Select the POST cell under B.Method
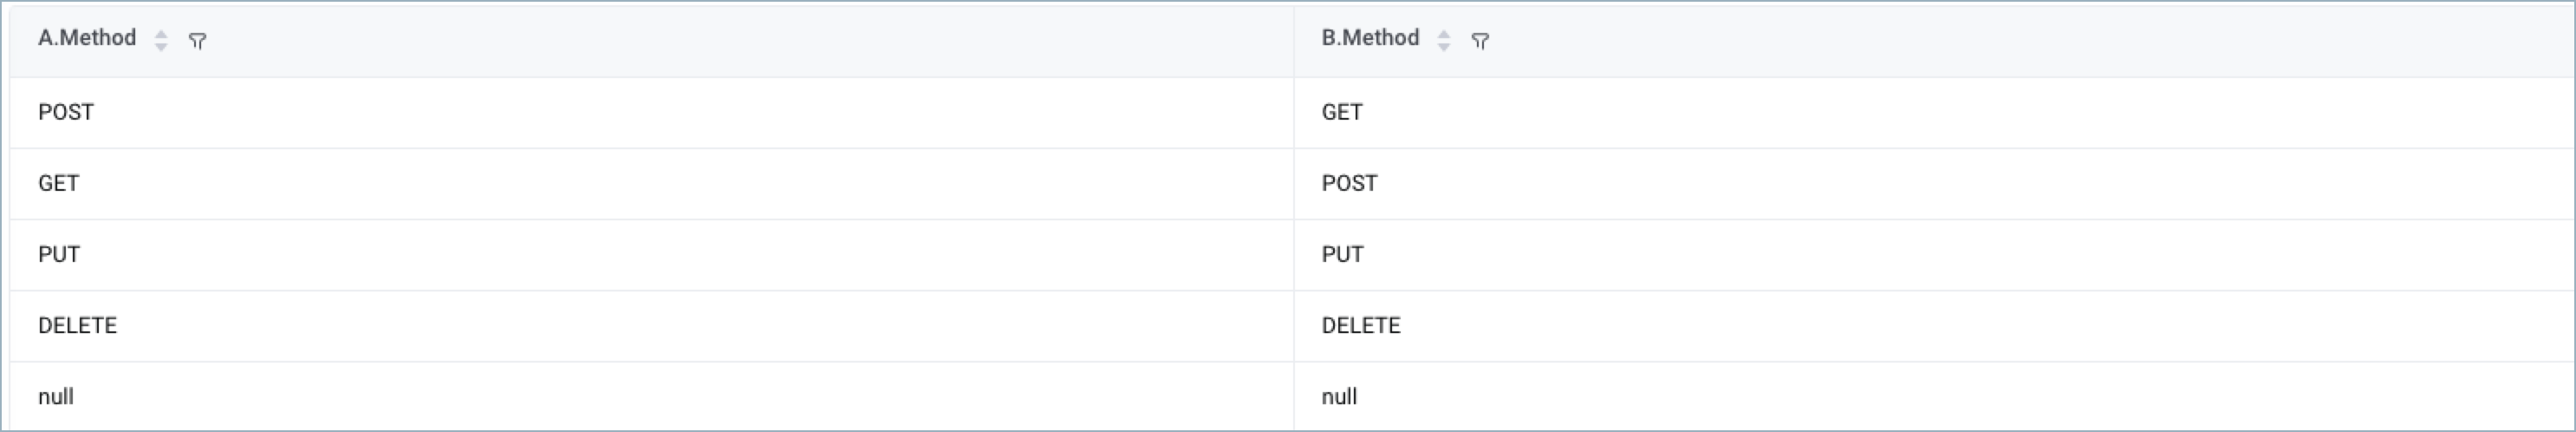Viewport: 2576px width, 432px height. 1934,184
